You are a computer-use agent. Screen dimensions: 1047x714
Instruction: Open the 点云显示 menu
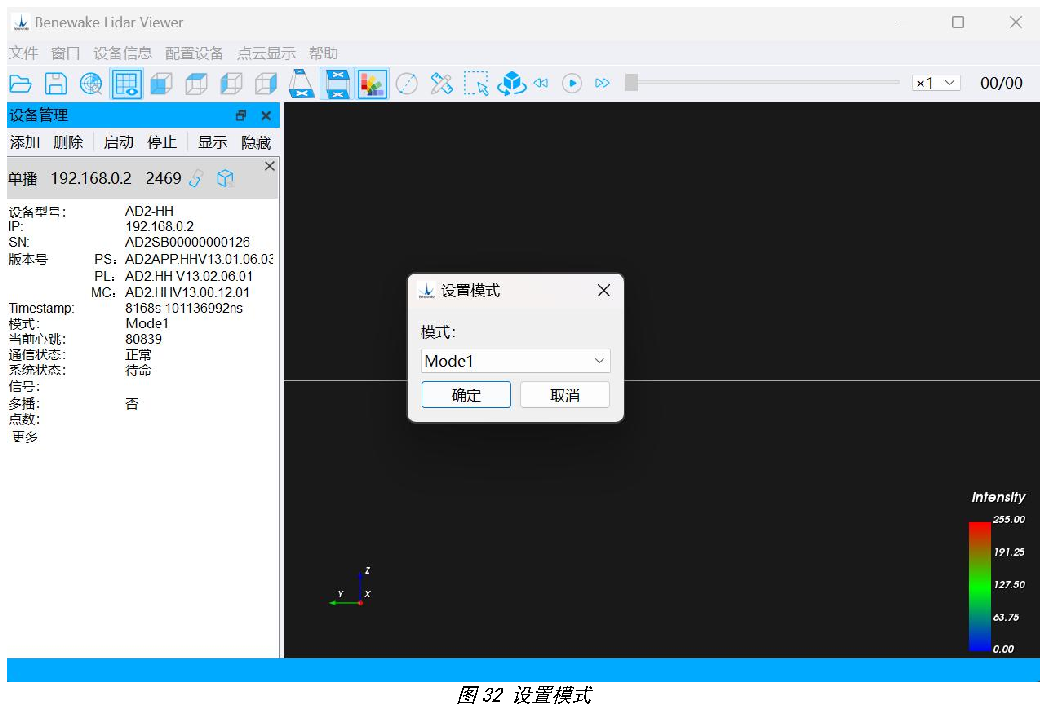266,53
